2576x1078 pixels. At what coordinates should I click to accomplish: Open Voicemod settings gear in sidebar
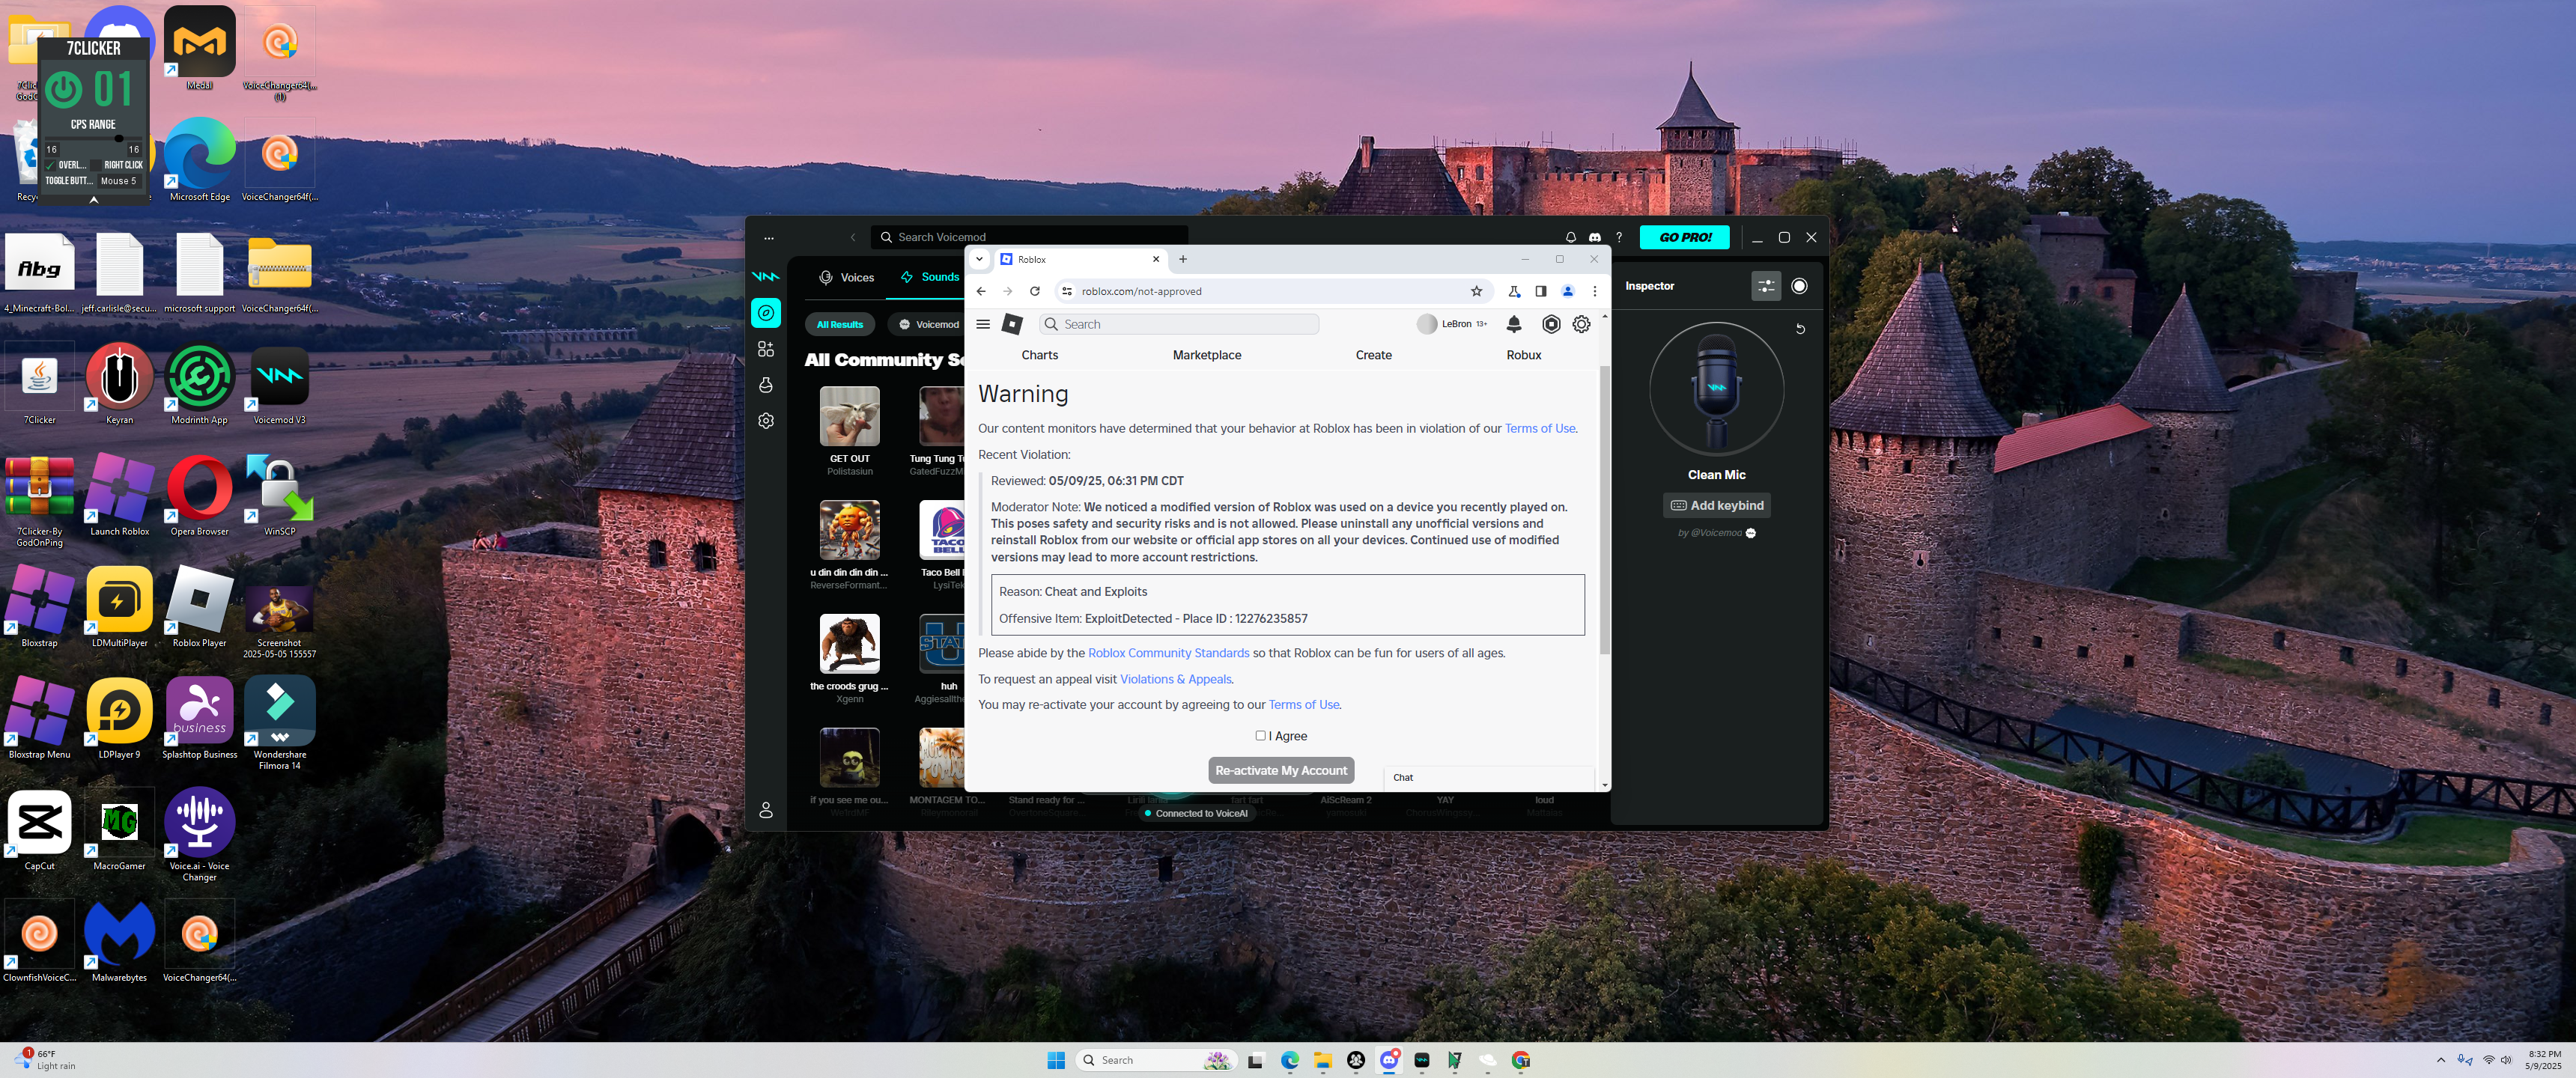click(x=766, y=421)
